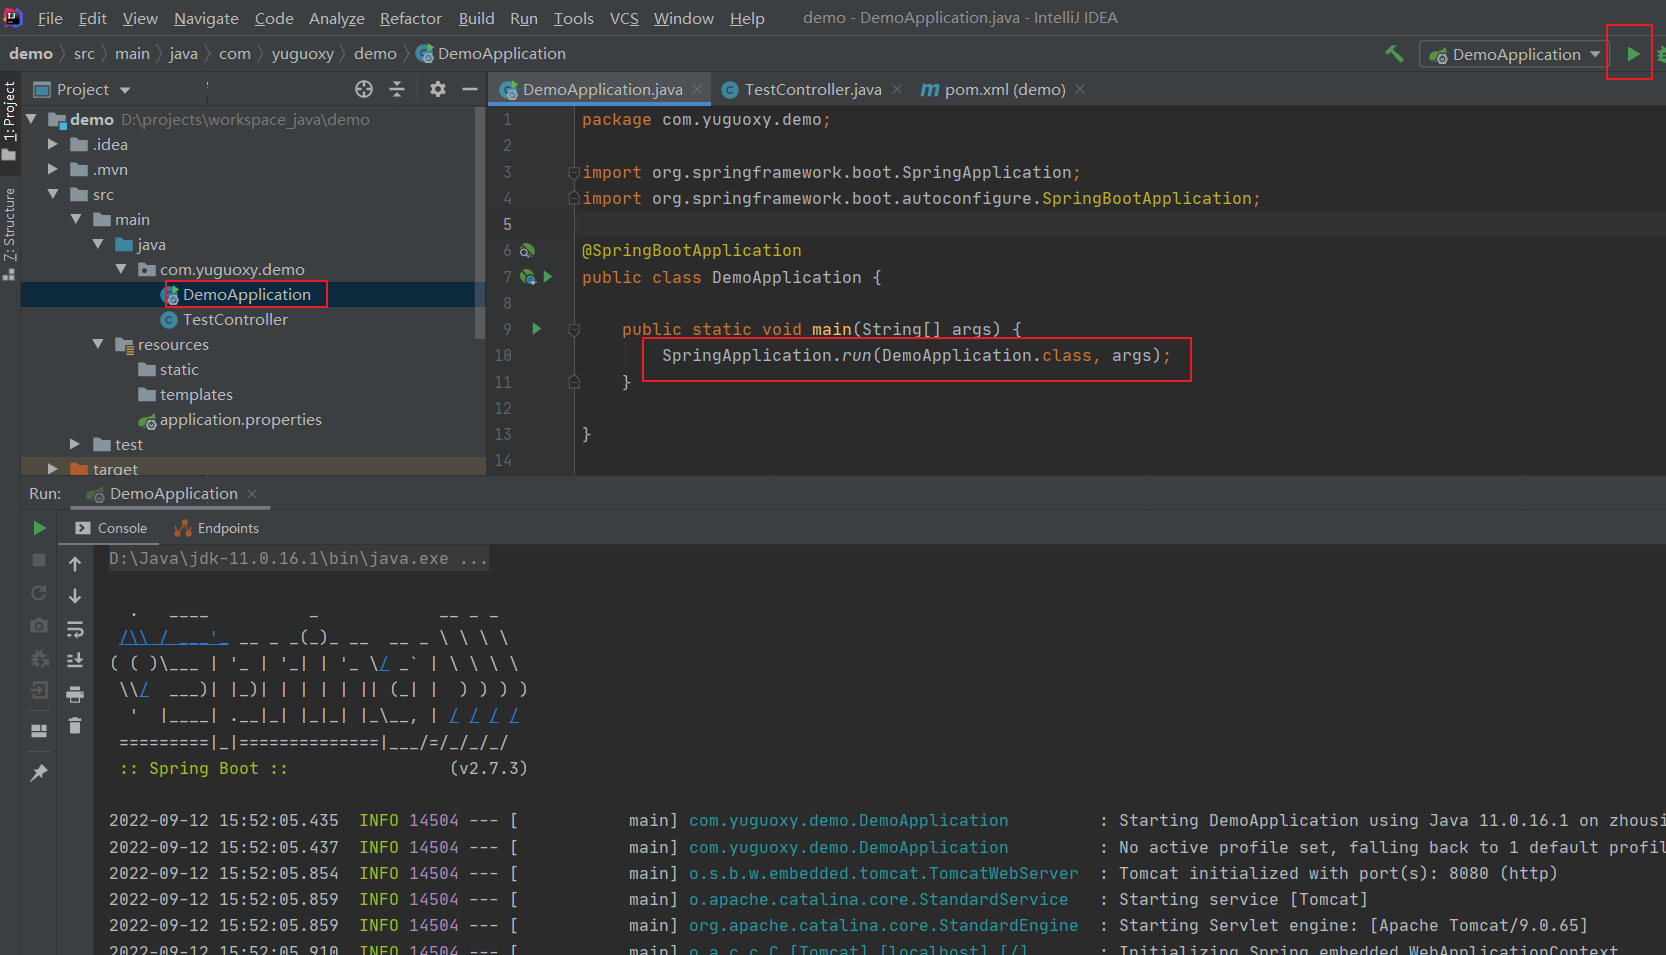Screen dimensions: 1666x955
Task: Expand the .mvn folder
Action: coord(53,169)
